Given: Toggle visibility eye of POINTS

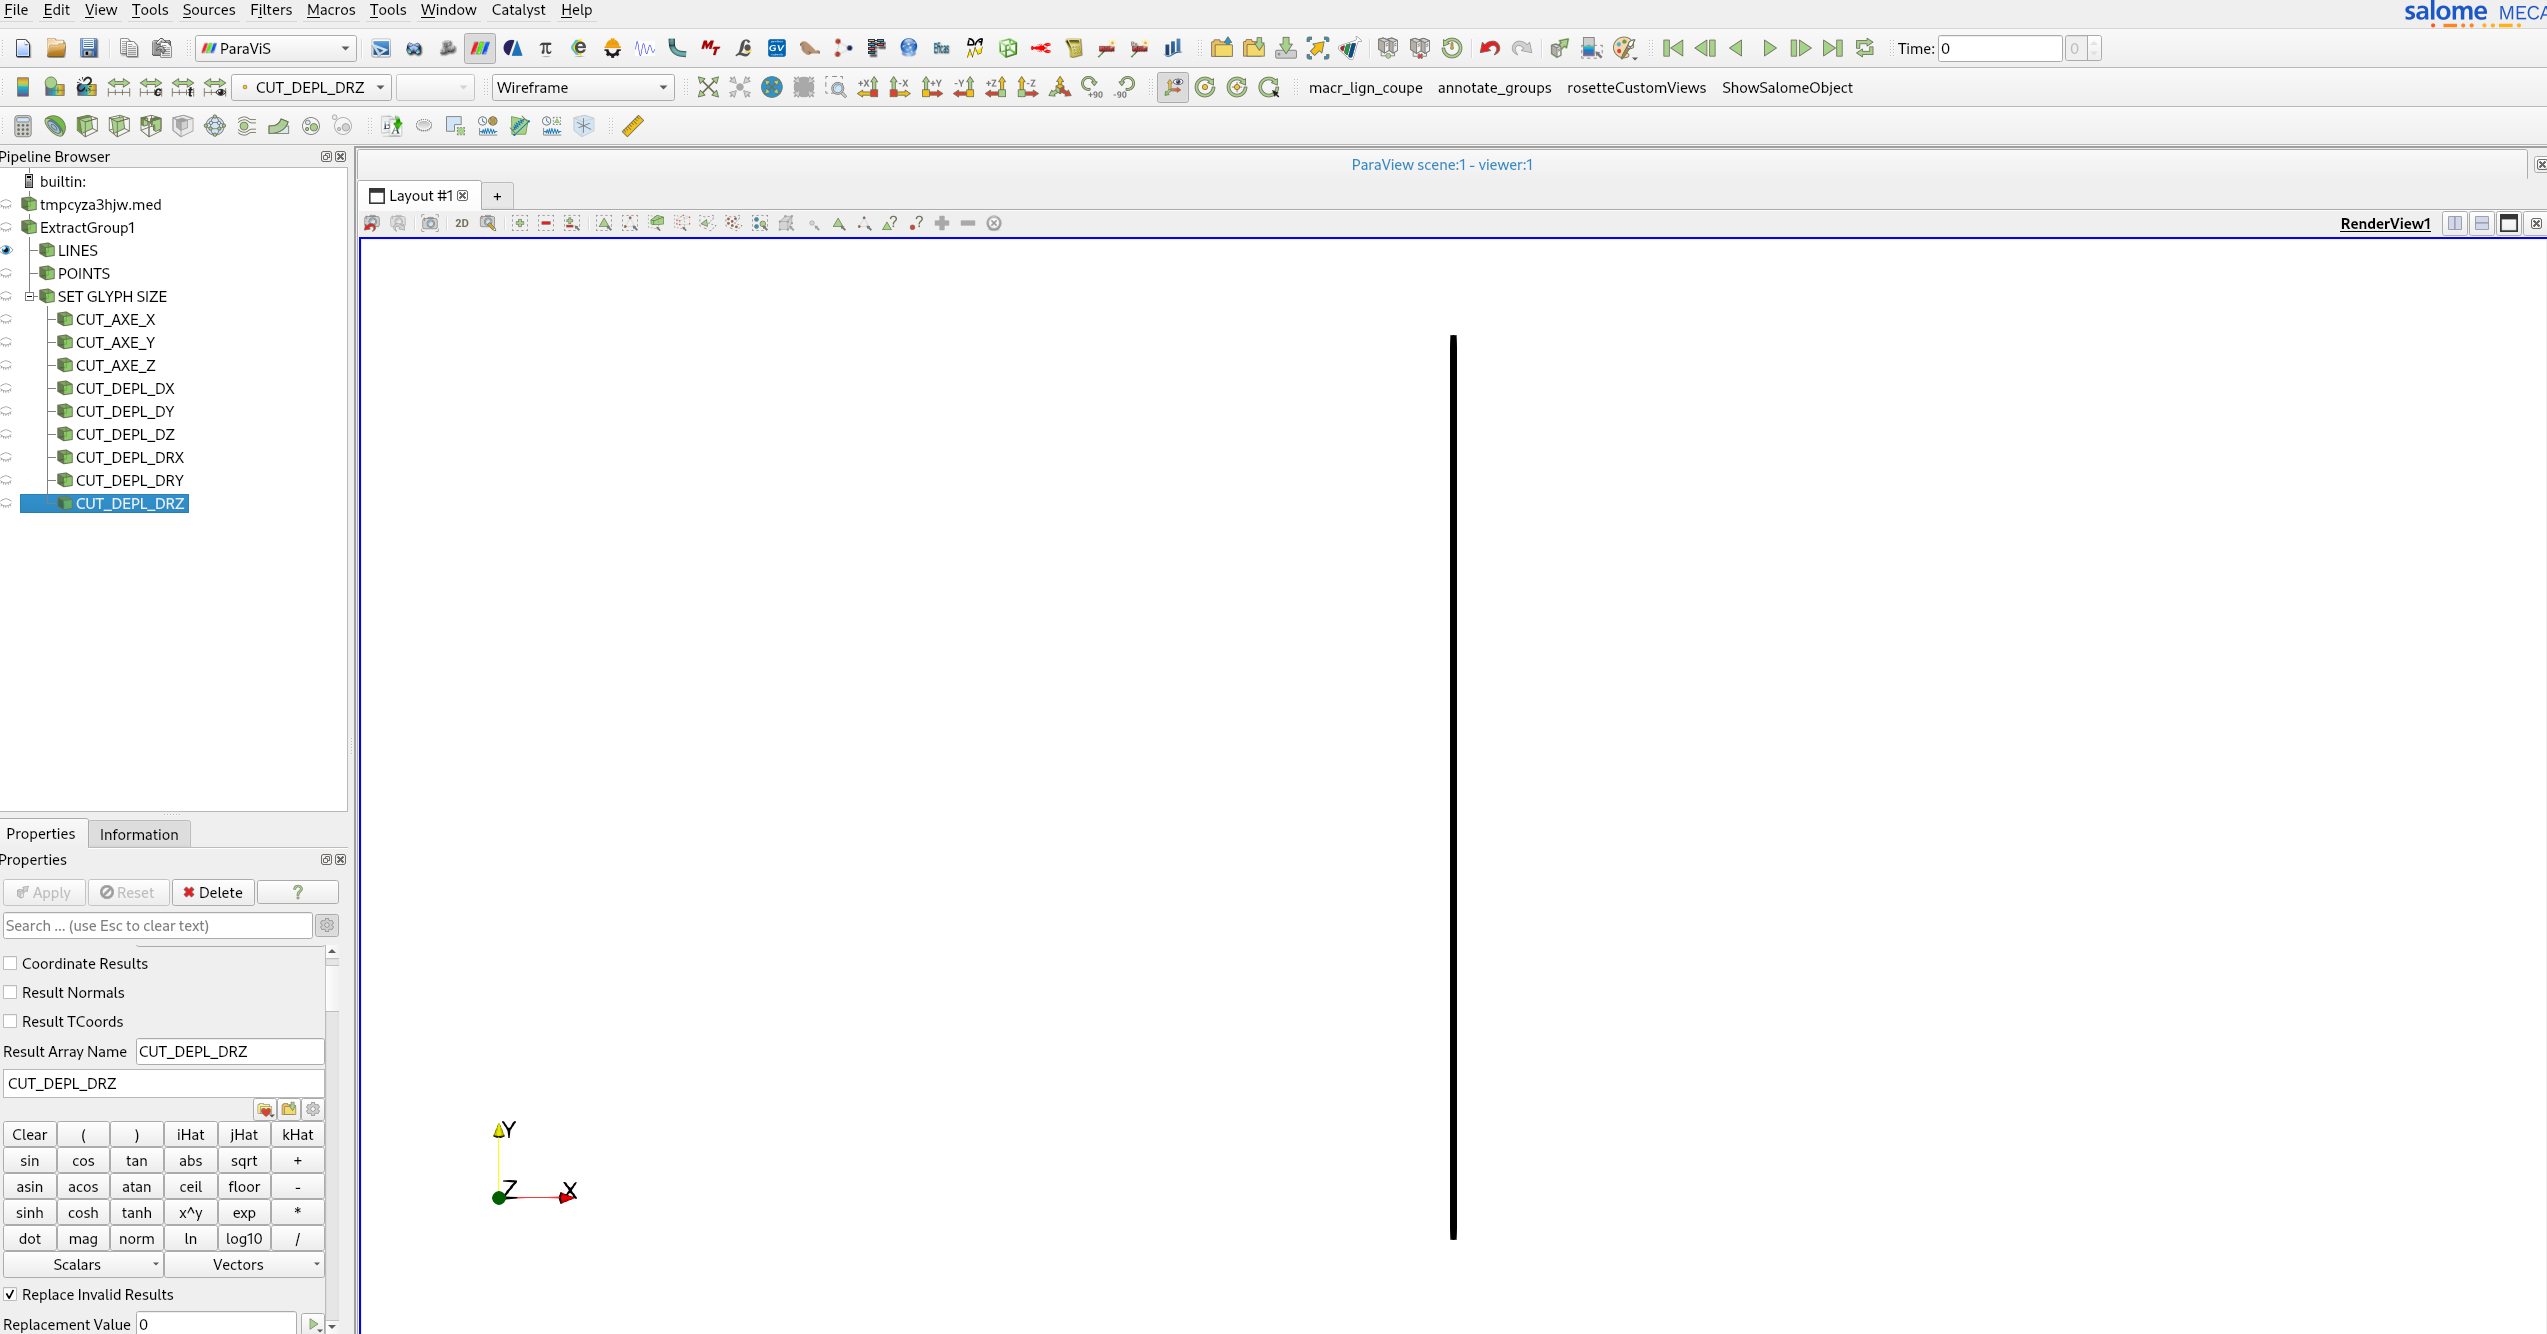Looking at the screenshot, I should coord(7,273).
